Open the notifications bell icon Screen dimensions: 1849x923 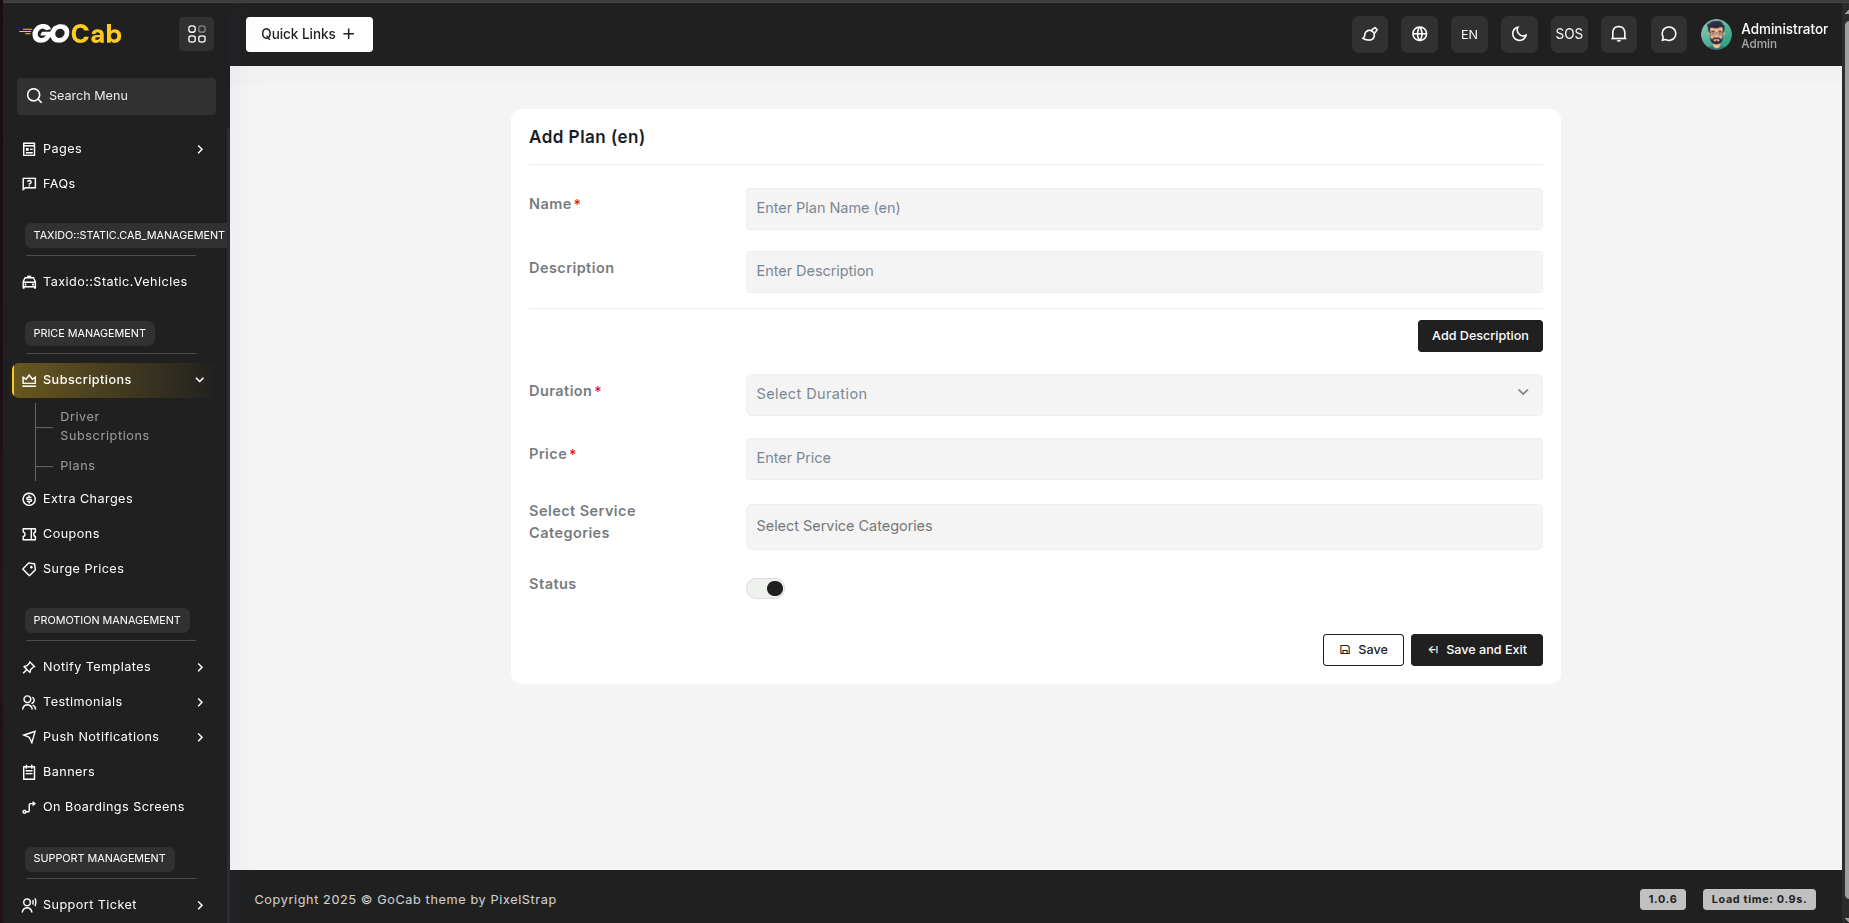[x=1618, y=34]
